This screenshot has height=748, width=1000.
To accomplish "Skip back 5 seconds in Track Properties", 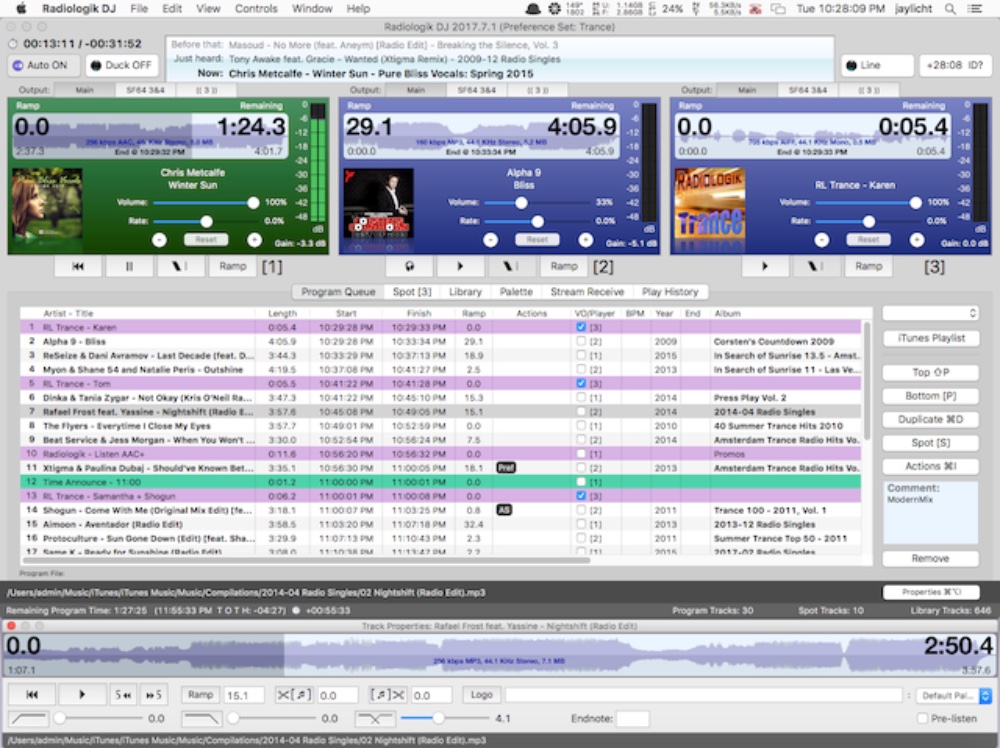I will pyautogui.click(x=123, y=695).
